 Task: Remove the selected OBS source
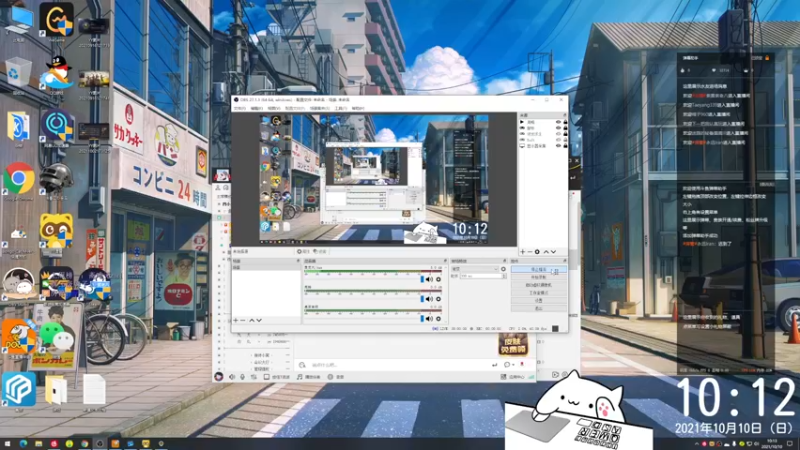530,252
